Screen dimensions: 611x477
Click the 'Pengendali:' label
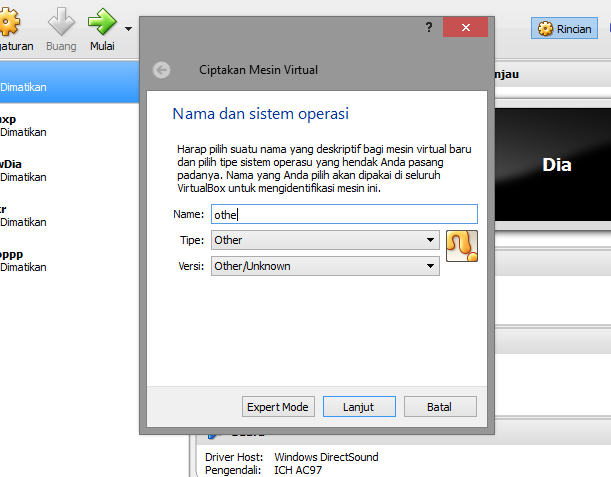coord(233,470)
